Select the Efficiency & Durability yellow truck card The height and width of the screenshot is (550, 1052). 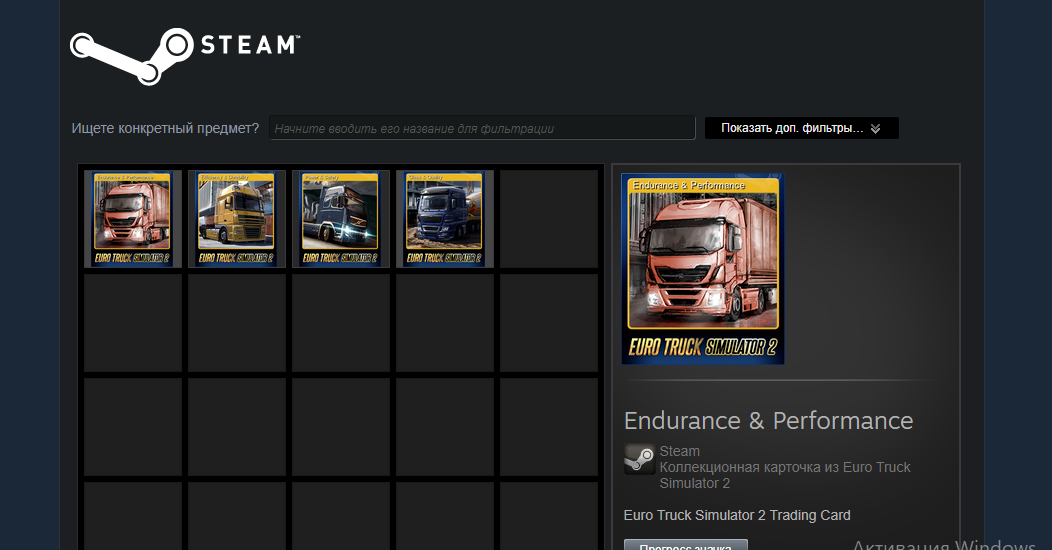click(237, 219)
